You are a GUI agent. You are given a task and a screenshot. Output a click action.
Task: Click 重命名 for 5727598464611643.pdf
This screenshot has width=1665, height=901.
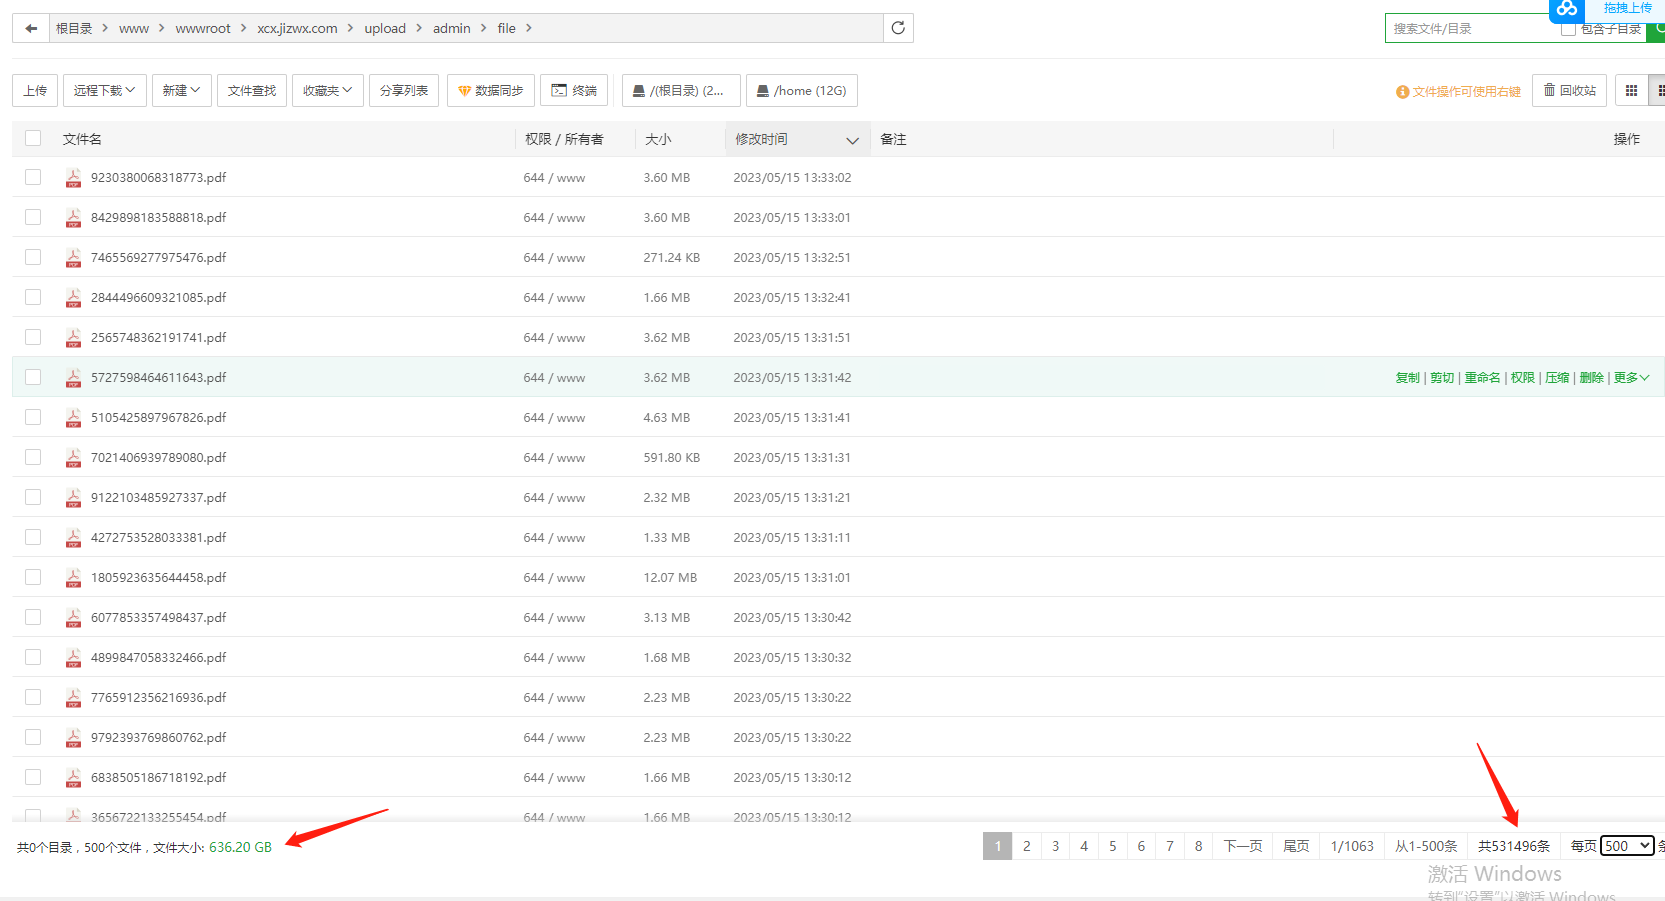pyautogui.click(x=1482, y=378)
